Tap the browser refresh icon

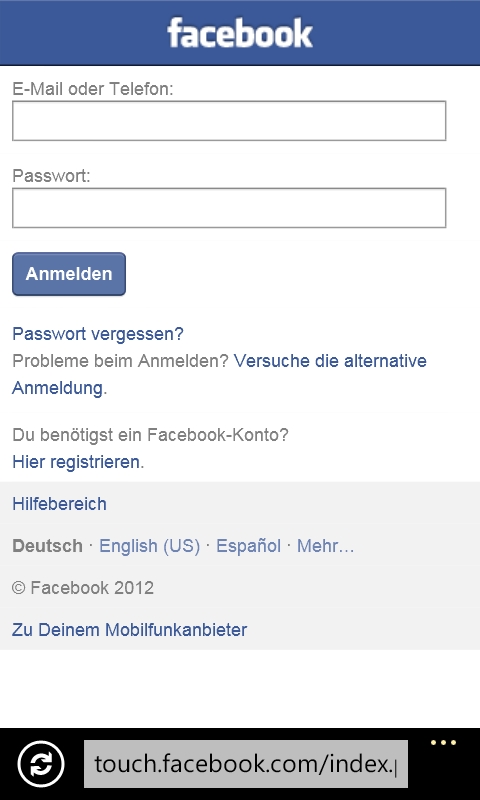[x=41, y=764]
